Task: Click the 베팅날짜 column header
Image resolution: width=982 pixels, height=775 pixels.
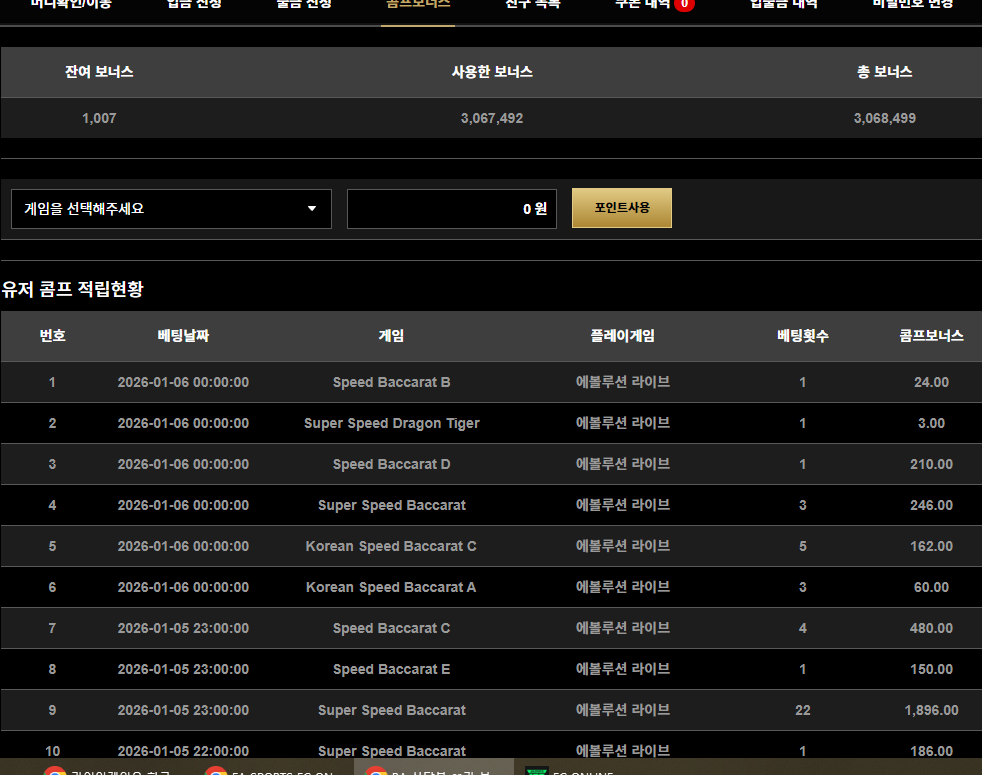Action: pos(183,336)
